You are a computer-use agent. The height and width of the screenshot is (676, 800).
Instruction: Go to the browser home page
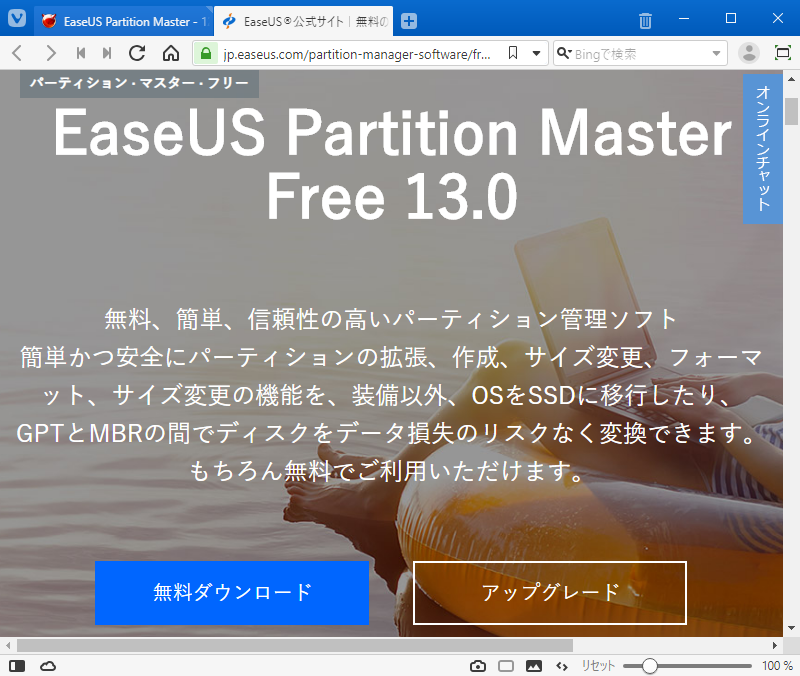(x=170, y=53)
